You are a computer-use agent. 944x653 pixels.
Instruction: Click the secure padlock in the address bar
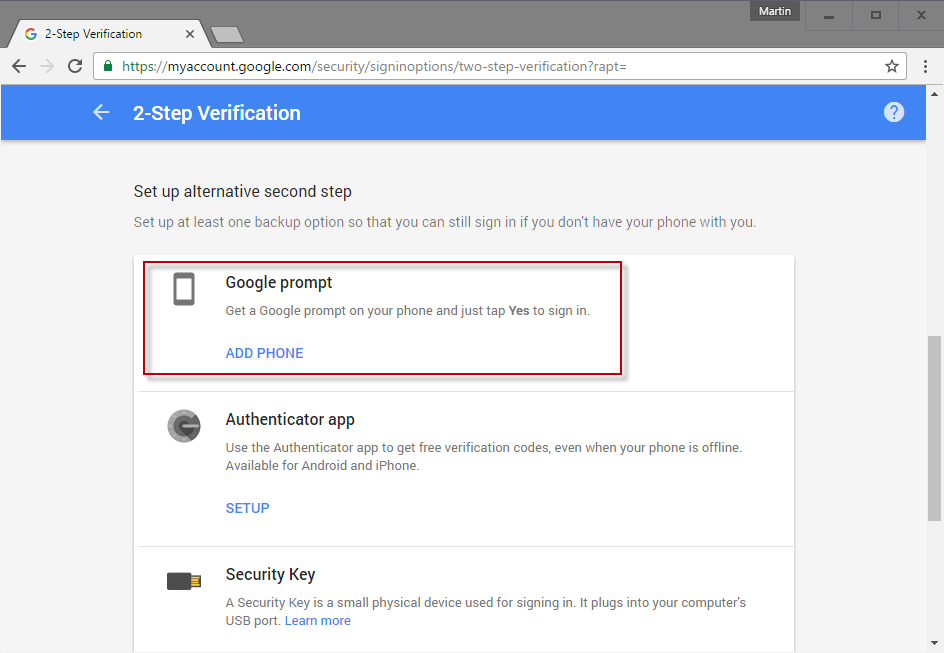tap(106, 66)
